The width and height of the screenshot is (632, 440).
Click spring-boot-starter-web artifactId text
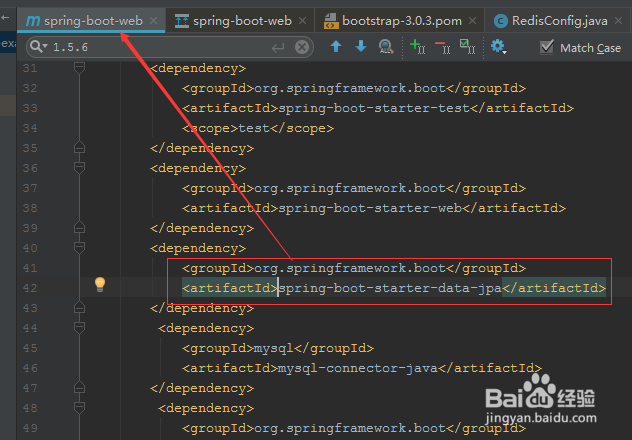click(370, 208)
